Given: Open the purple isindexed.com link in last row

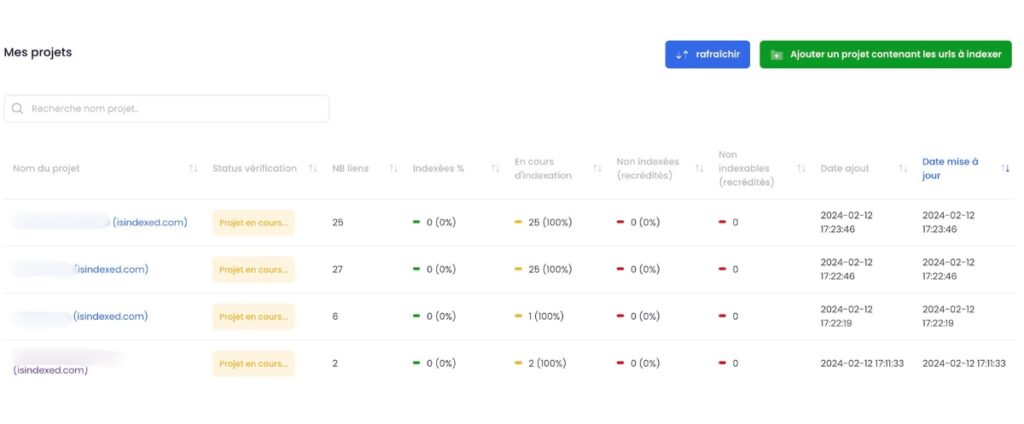Looking at the screenshot, I should (x=50, y=370).
